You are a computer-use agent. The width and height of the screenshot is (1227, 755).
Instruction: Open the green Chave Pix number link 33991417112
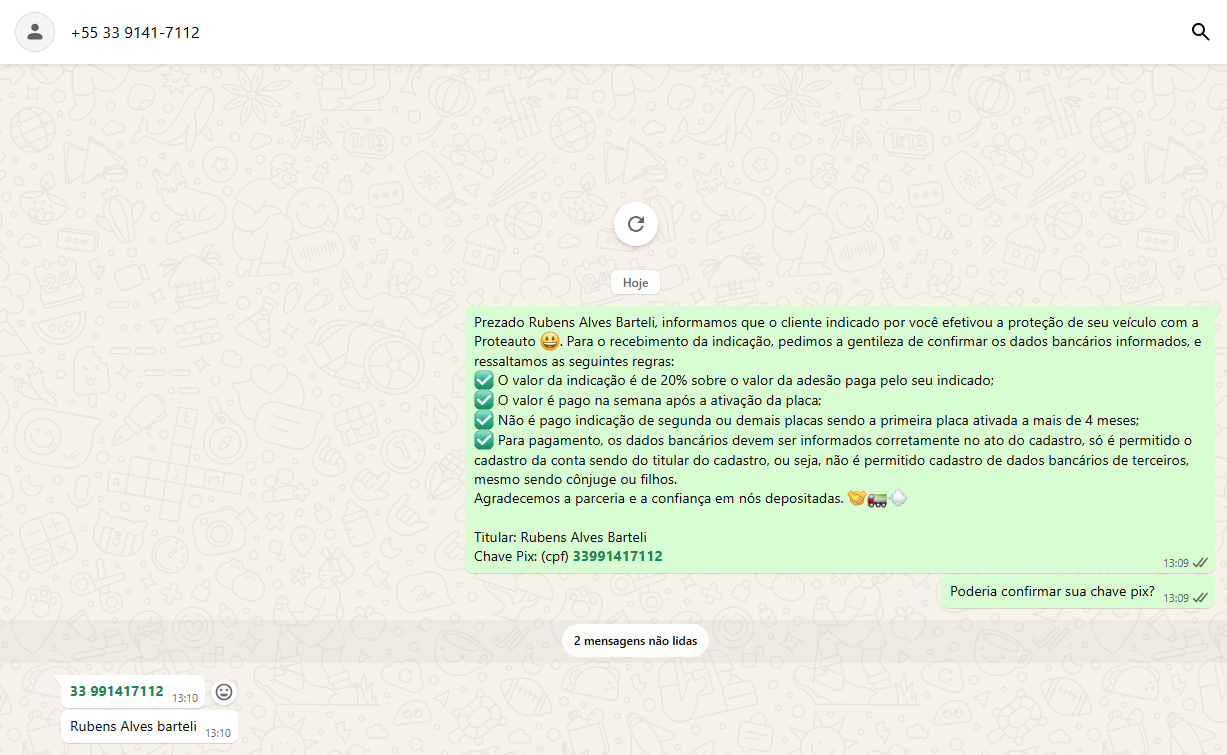tap(617, 556)
